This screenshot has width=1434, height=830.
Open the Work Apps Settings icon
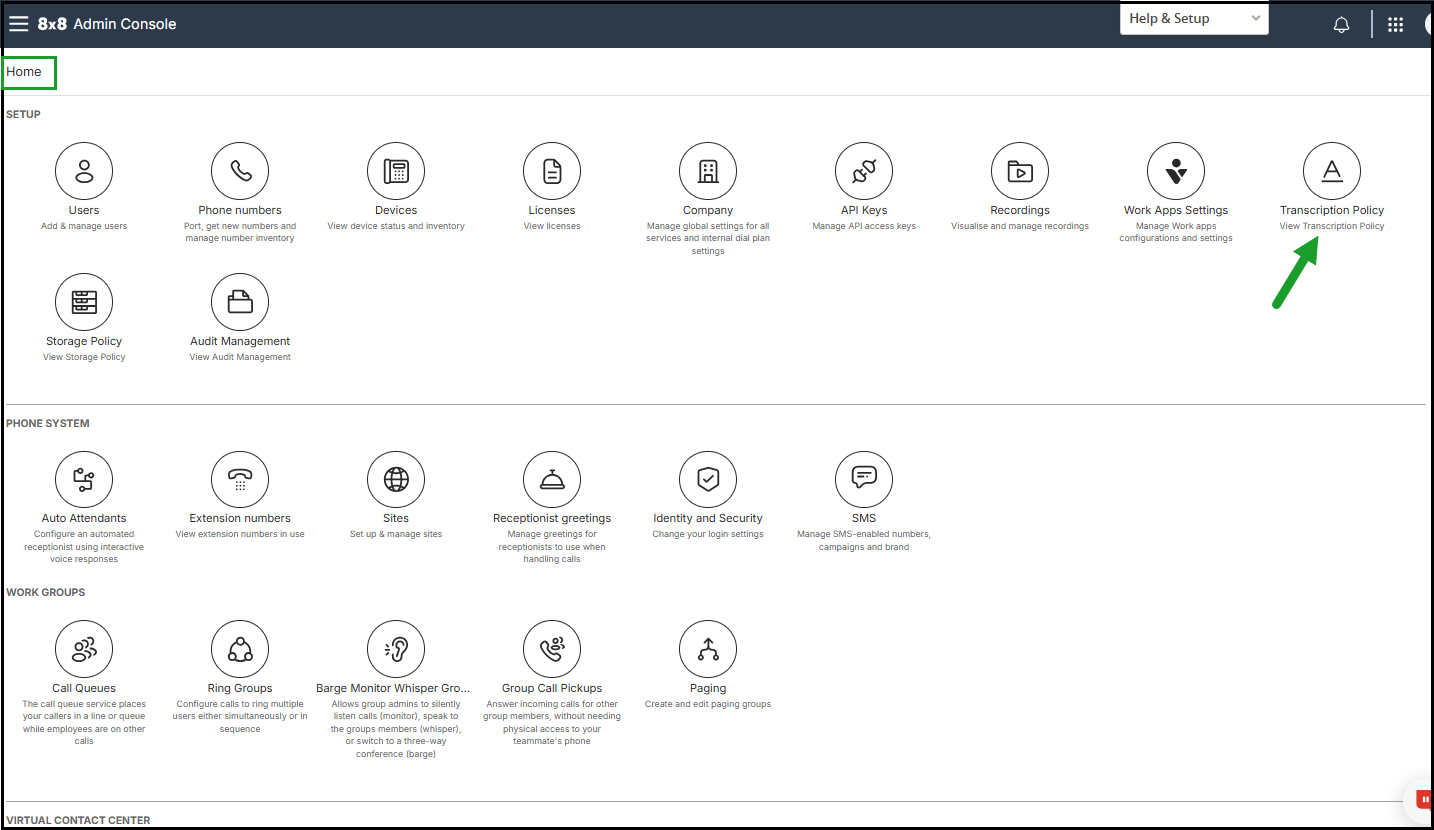coord(1176,171)
